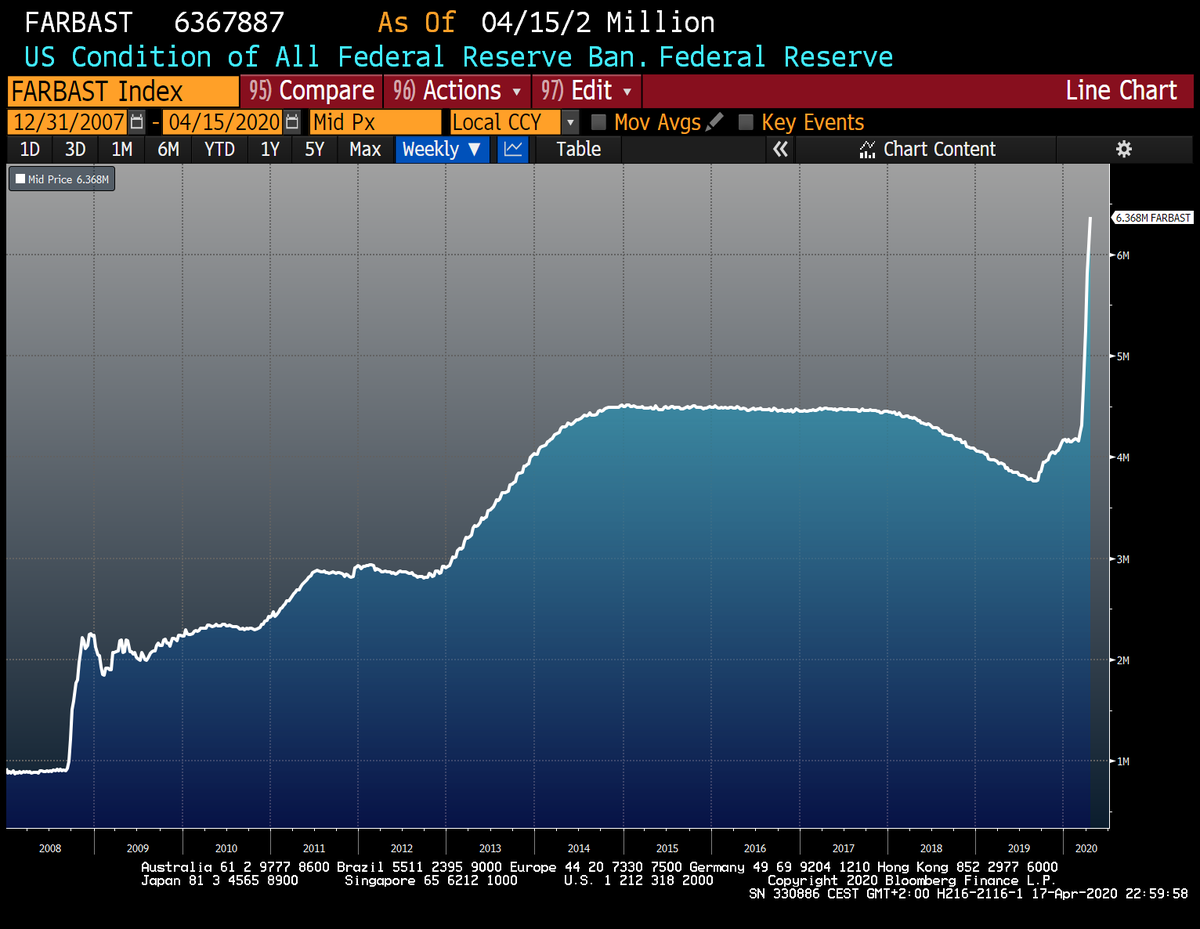Select the Max time range tab

(365, 149)
